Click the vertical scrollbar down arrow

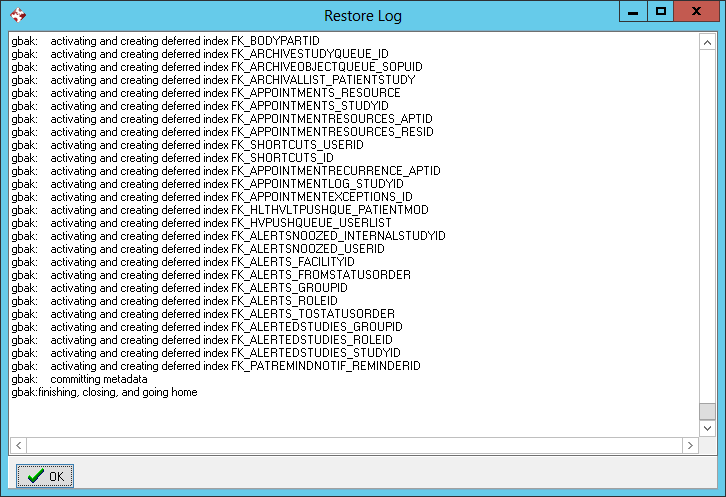click(x=707, y=427)
